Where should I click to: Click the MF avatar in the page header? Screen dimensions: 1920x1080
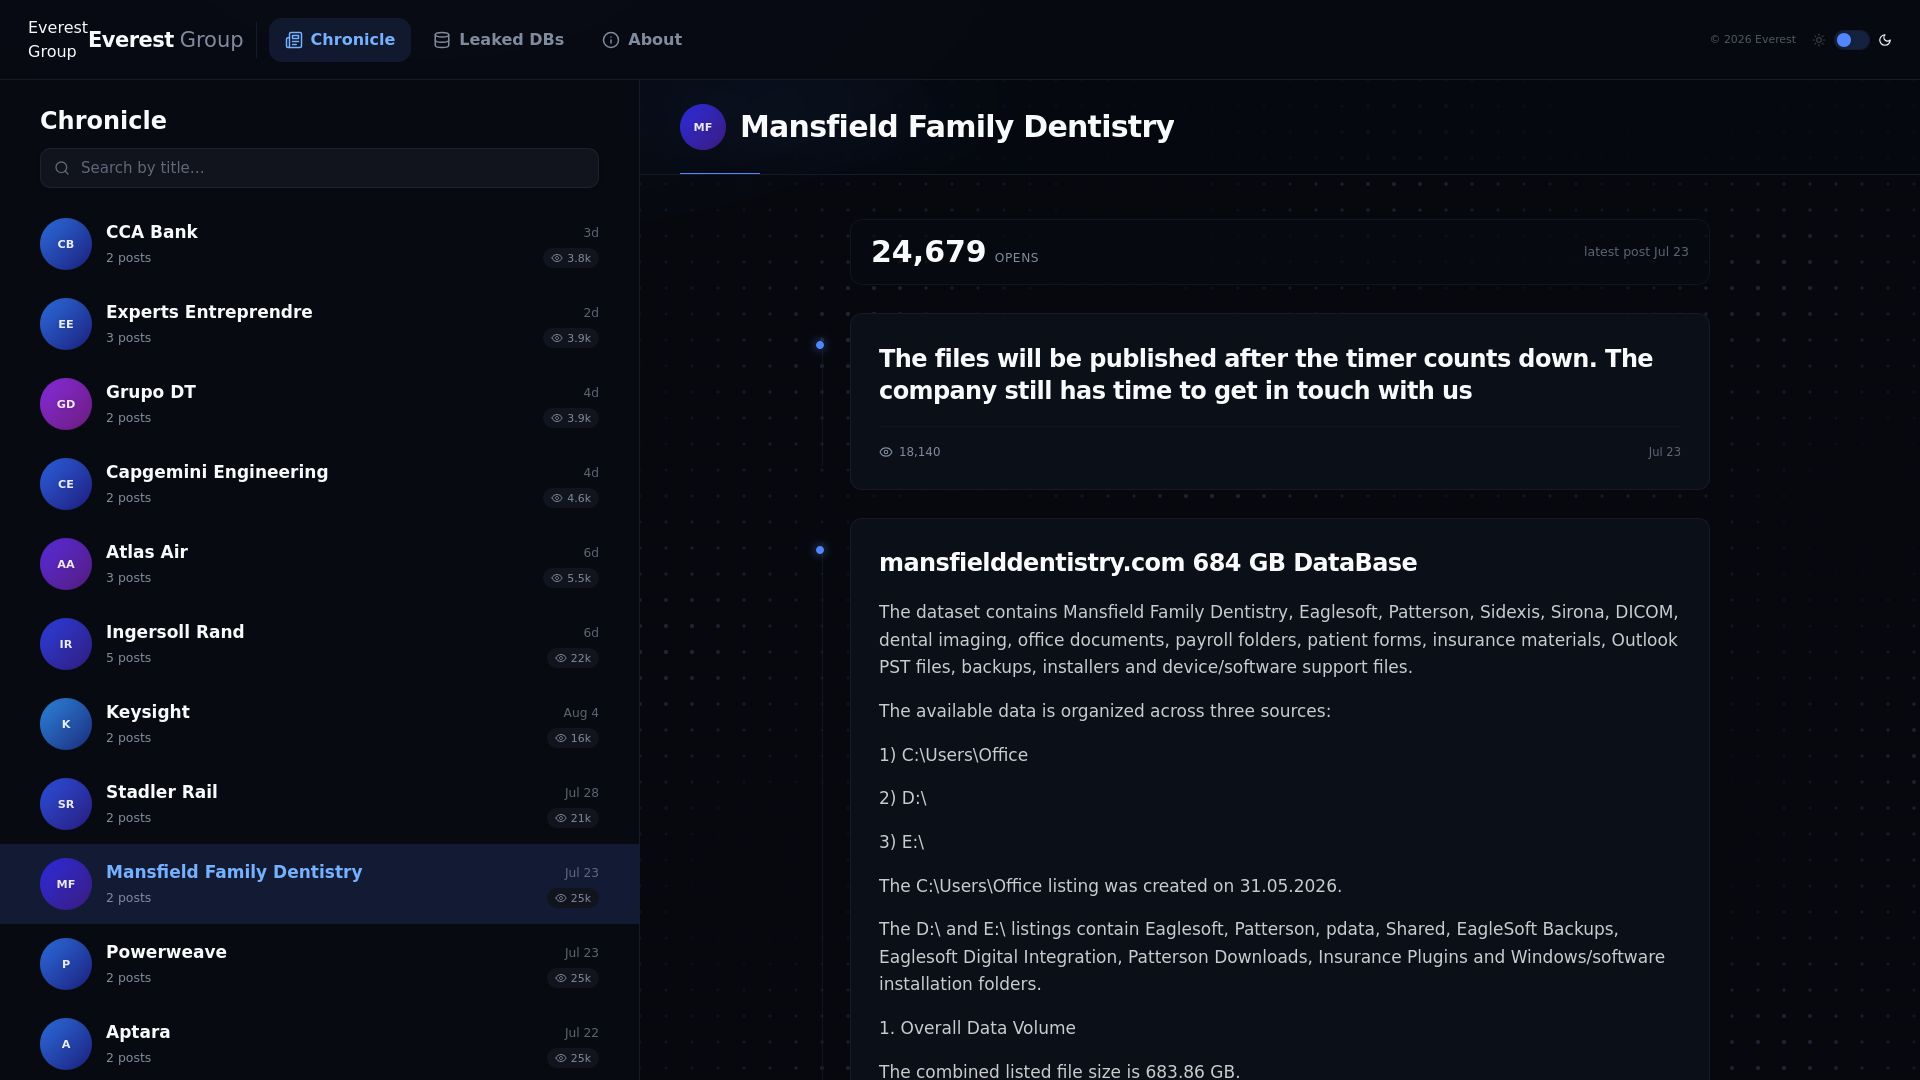point(703,127)
